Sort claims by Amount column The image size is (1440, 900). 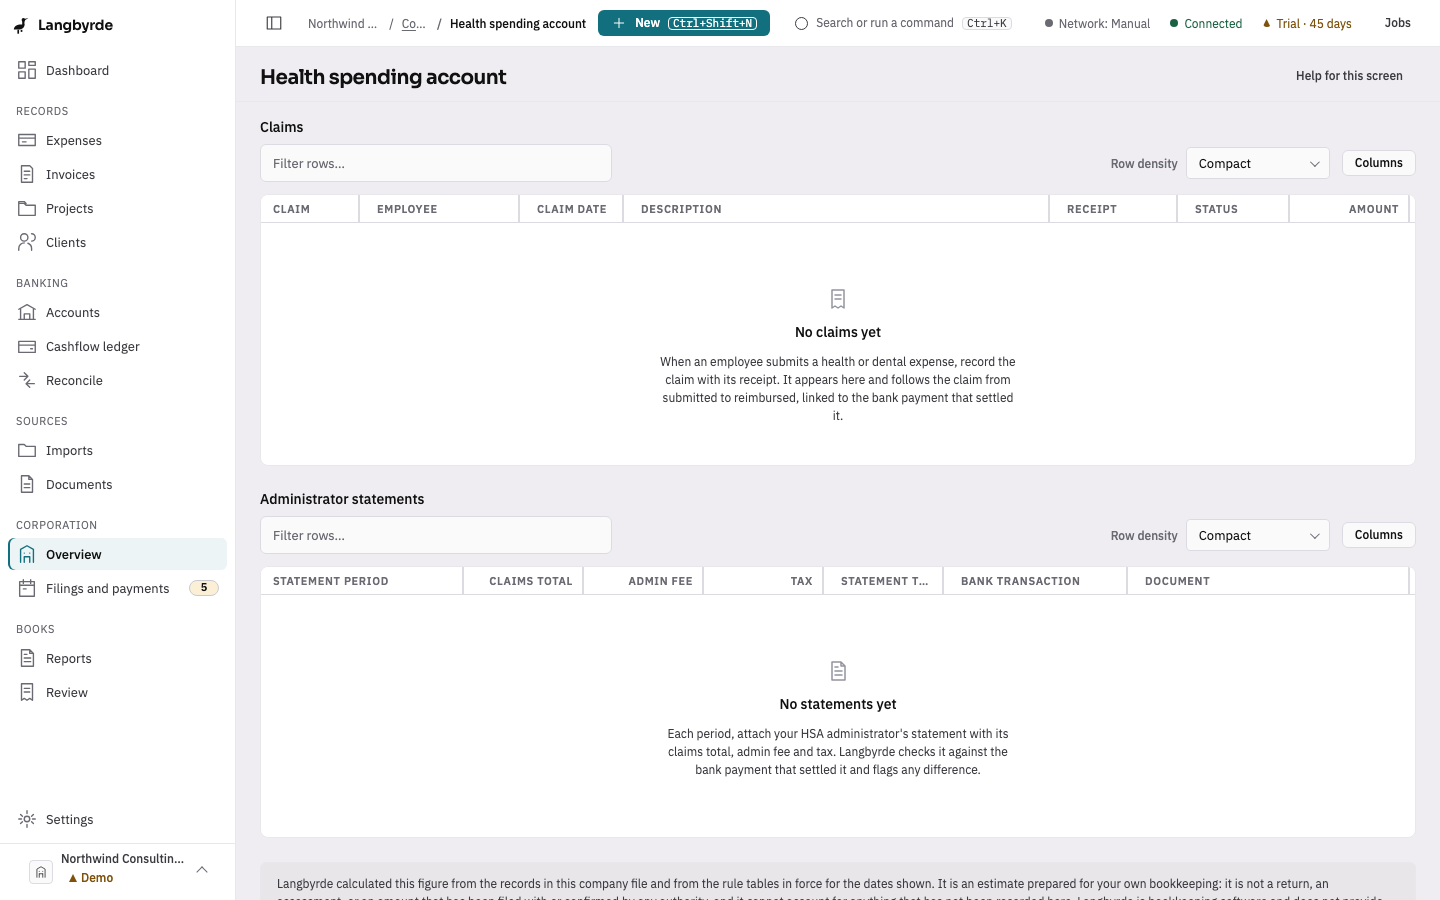(x=1349, y=209)
